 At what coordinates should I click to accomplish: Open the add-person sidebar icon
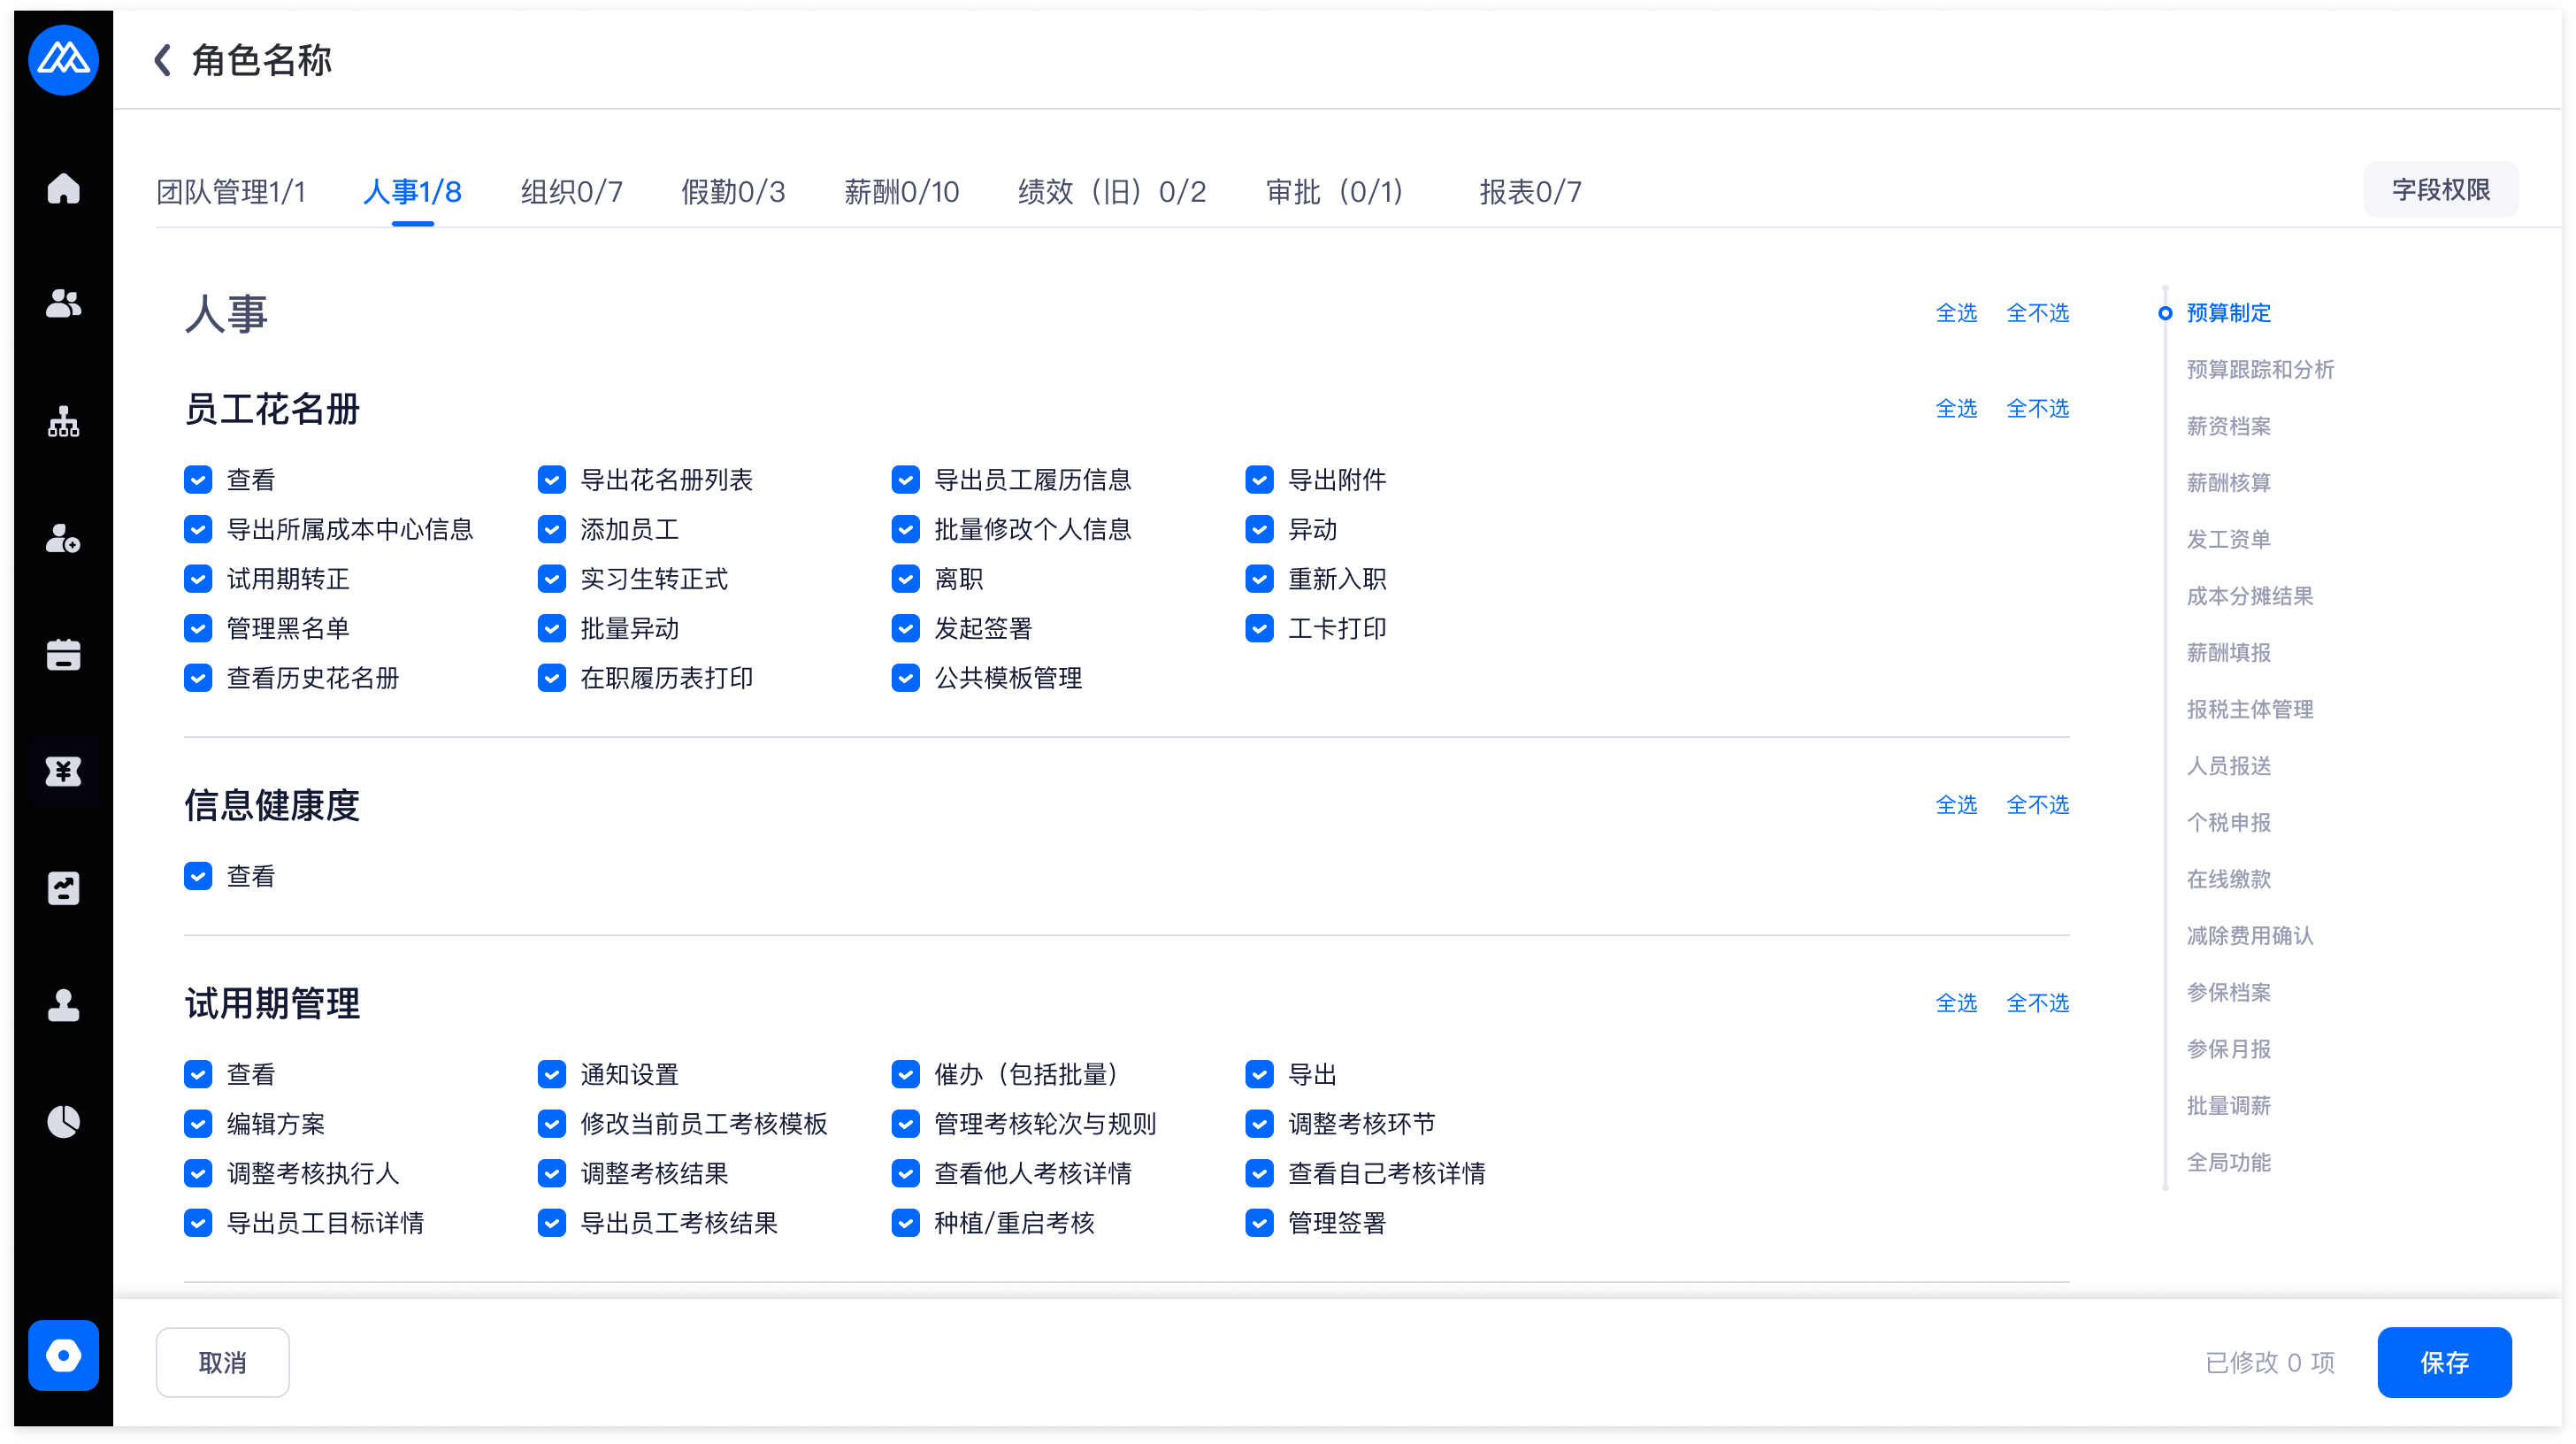click(63, 538)
